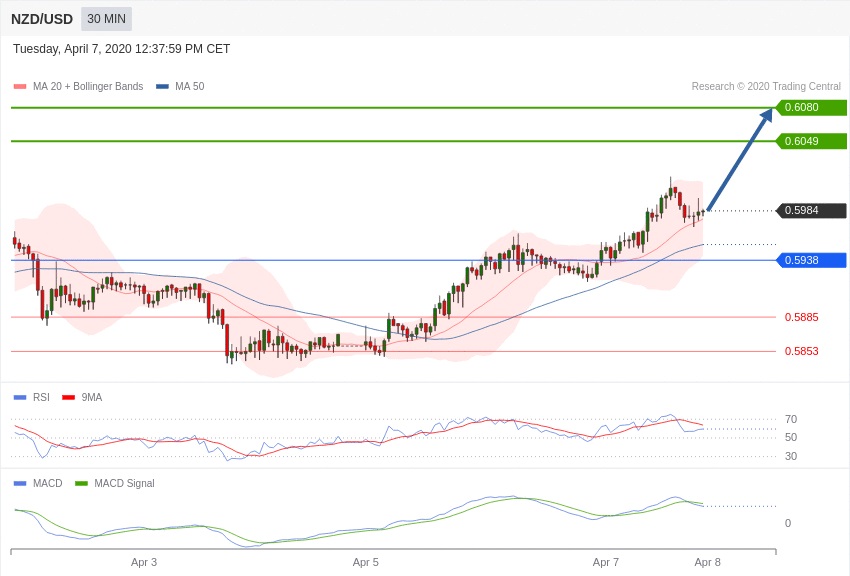Select the 30 MIN timeframe button
The width and height of the screenshot is (850, 576).
coord(106,19)
